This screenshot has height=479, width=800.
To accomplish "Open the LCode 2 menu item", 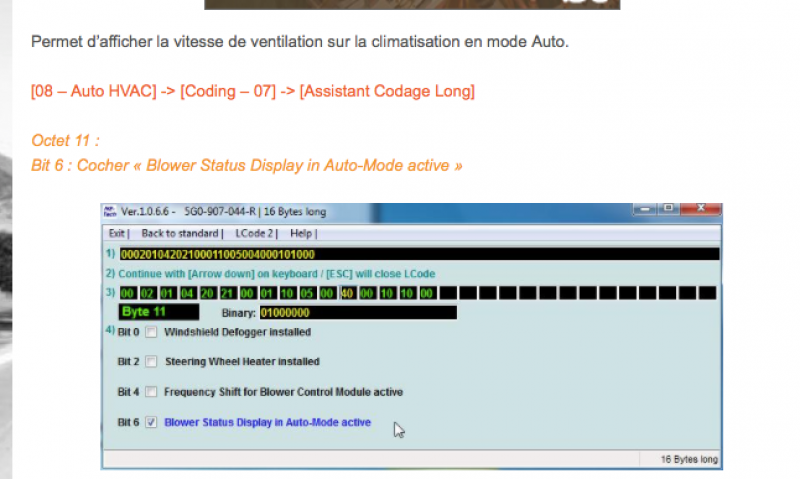I will [x=254, y=234].
